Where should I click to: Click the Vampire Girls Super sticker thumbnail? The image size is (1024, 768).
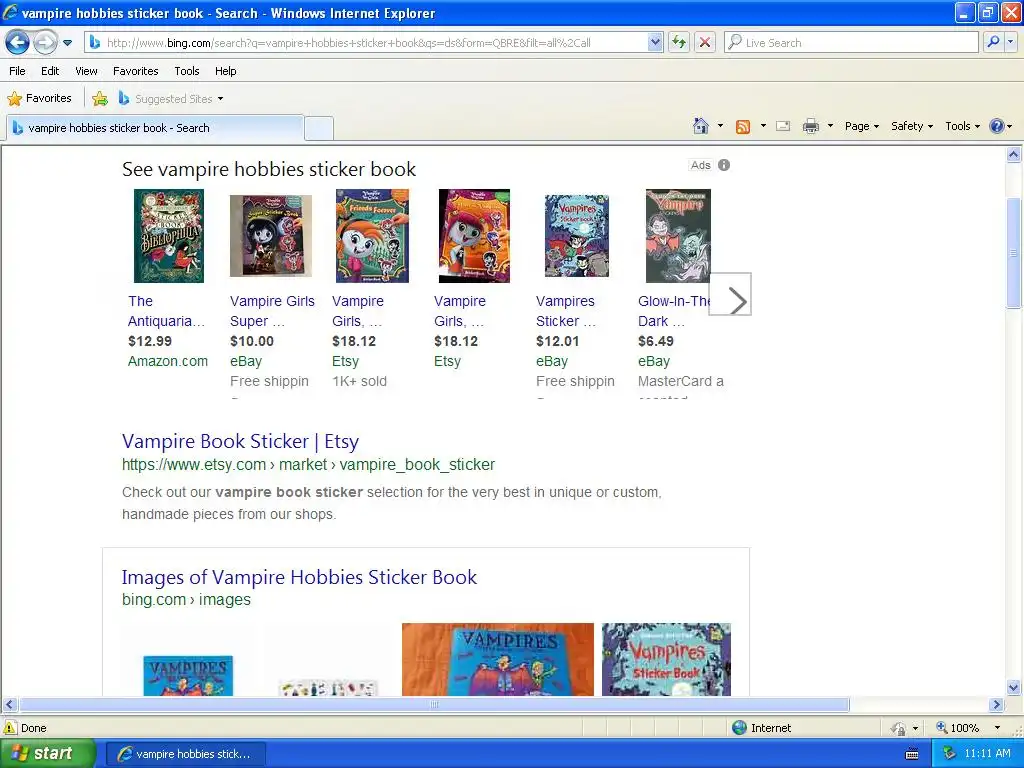(x=270, y=236)
